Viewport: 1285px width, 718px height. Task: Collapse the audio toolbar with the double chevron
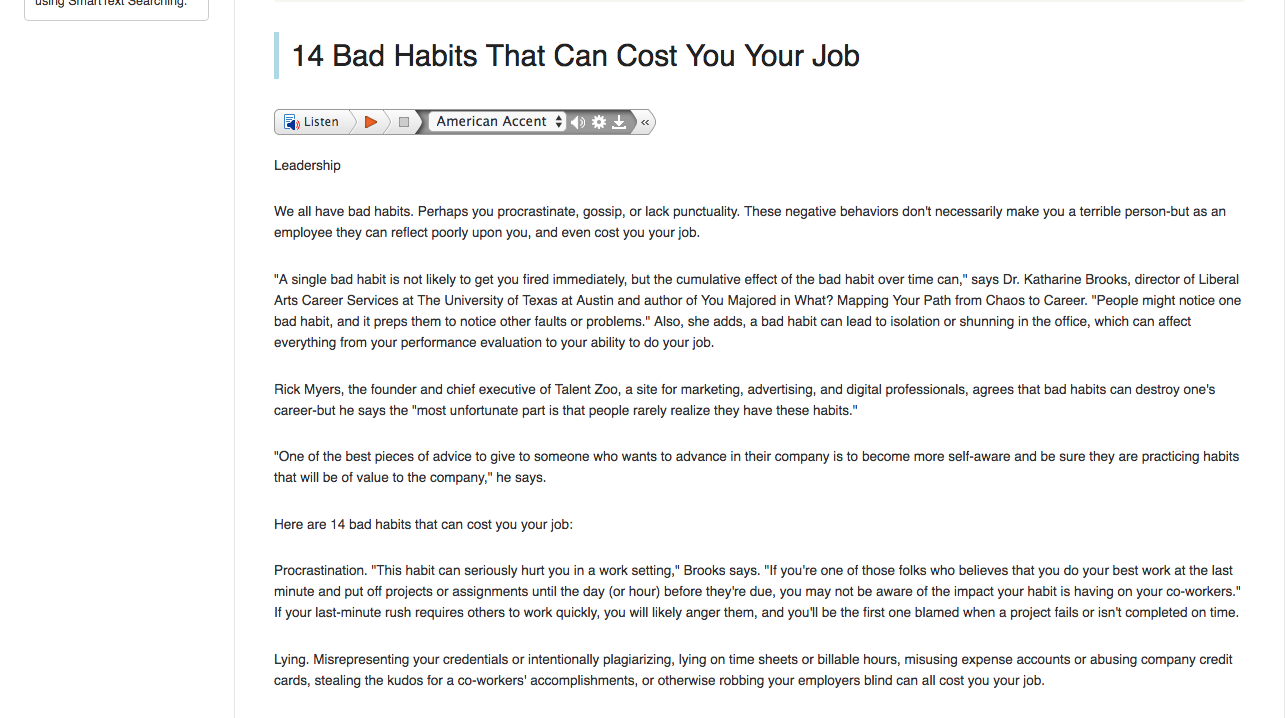pos(645,122)
